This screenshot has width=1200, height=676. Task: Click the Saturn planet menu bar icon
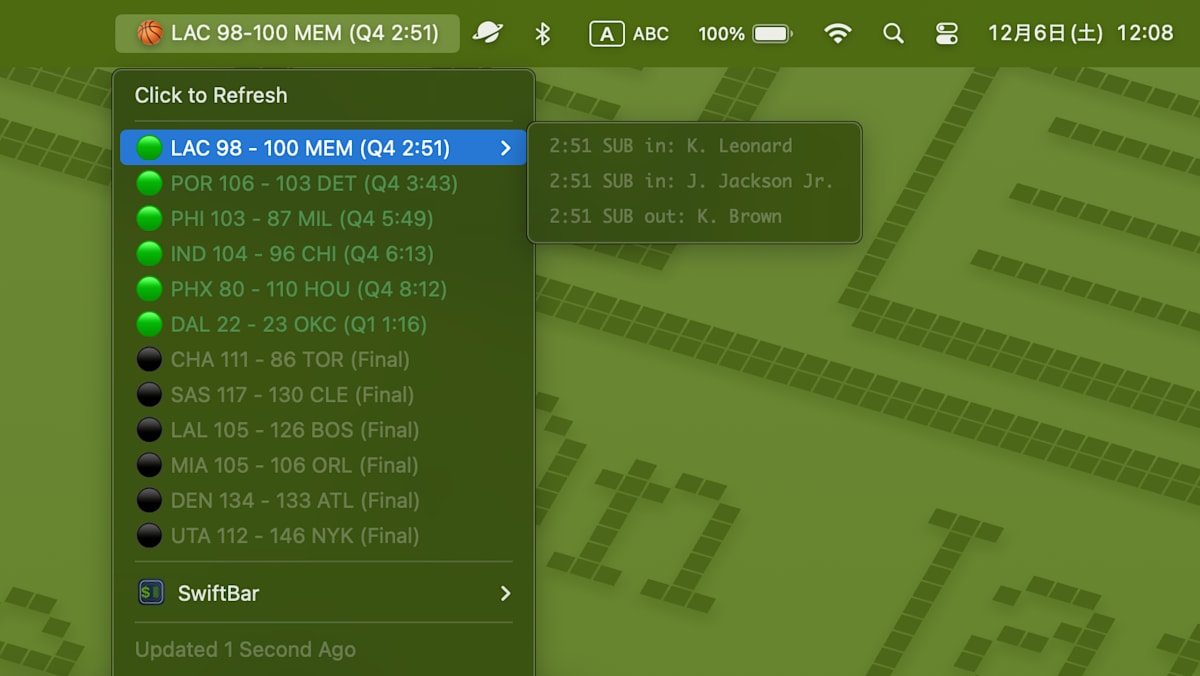pyautogui.click(x=488, y=33)
